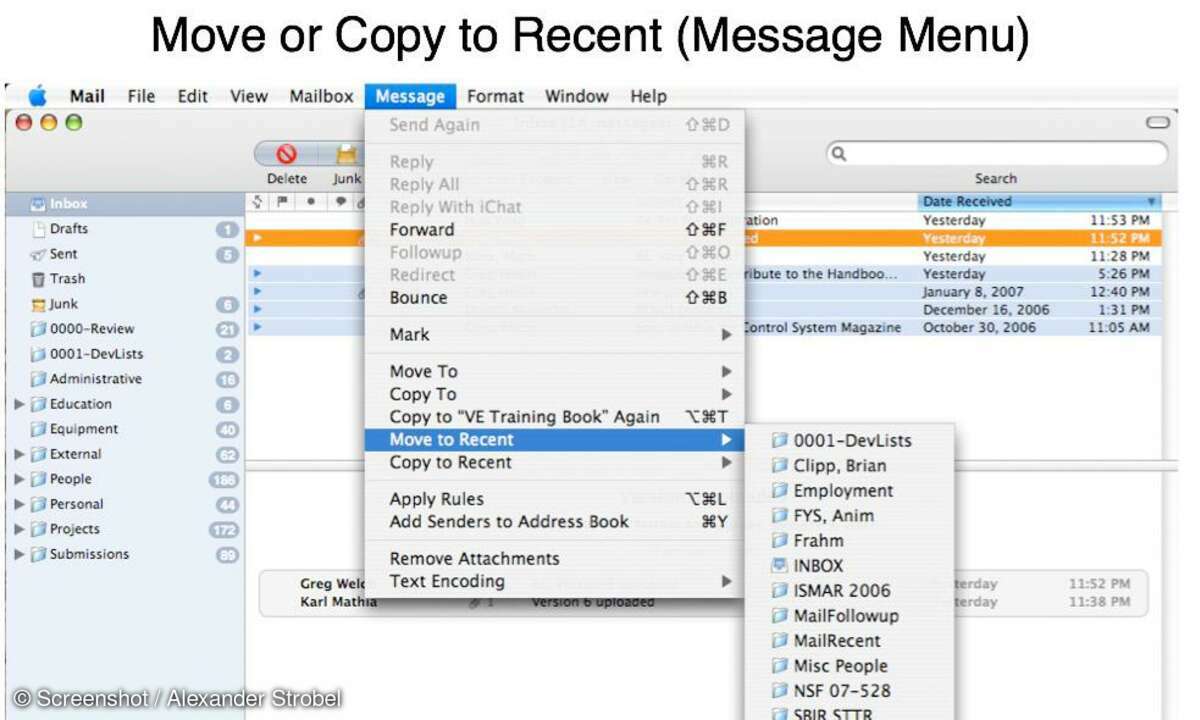Move message to Clipp, Brian
Viewport: 1200px width, 720px height.
coord(850,466)
